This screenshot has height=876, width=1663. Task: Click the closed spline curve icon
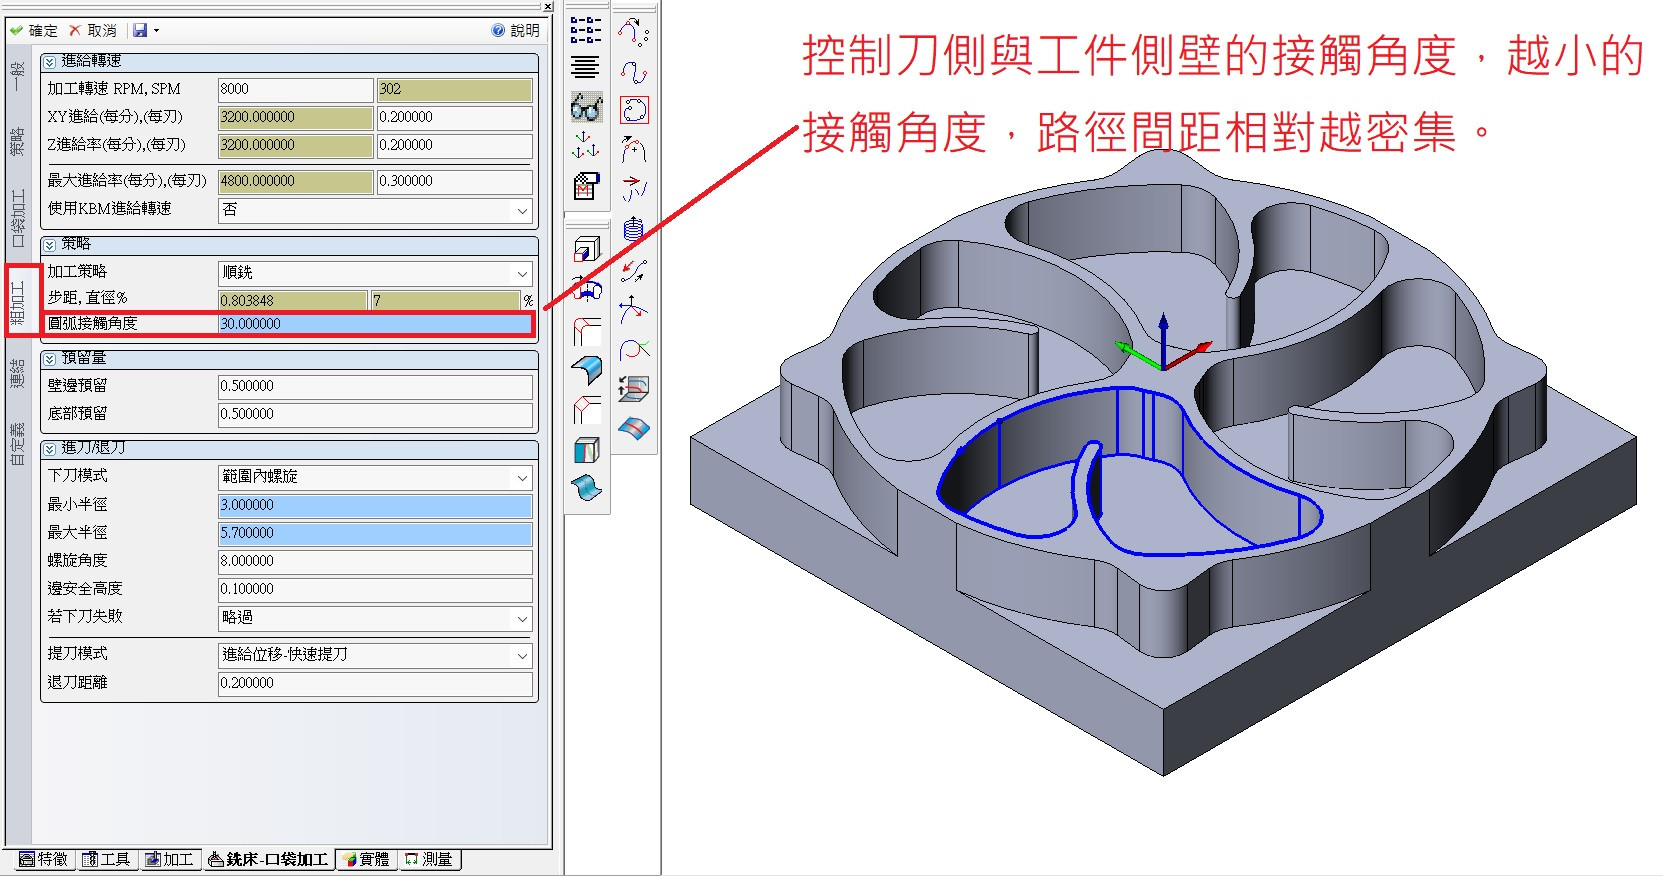pyautogui.click(x=634, y=110)
